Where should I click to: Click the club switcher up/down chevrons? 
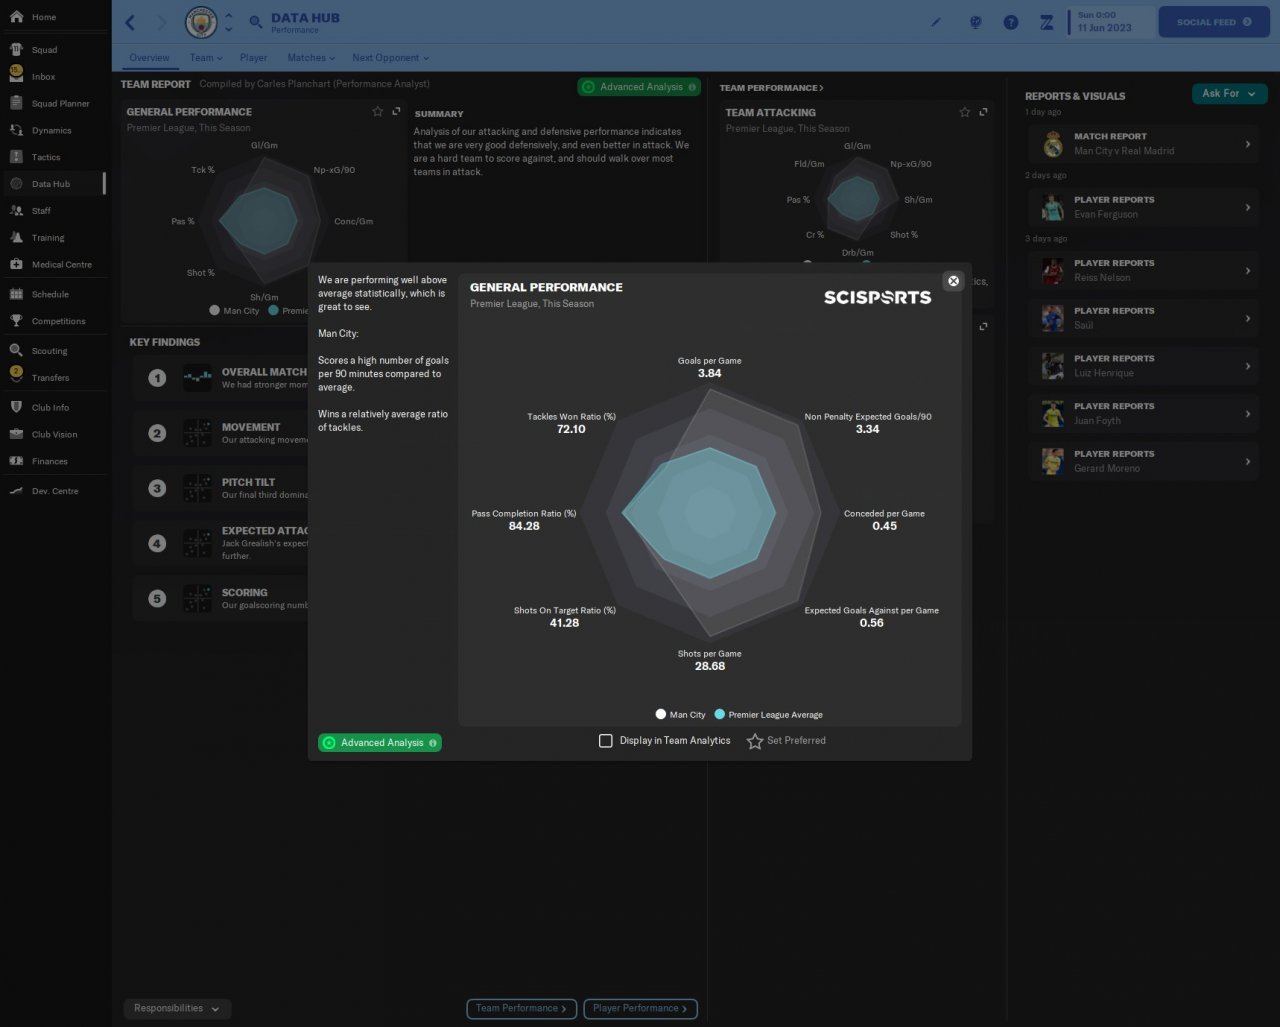pyautogui.click(x=228, y=22)
